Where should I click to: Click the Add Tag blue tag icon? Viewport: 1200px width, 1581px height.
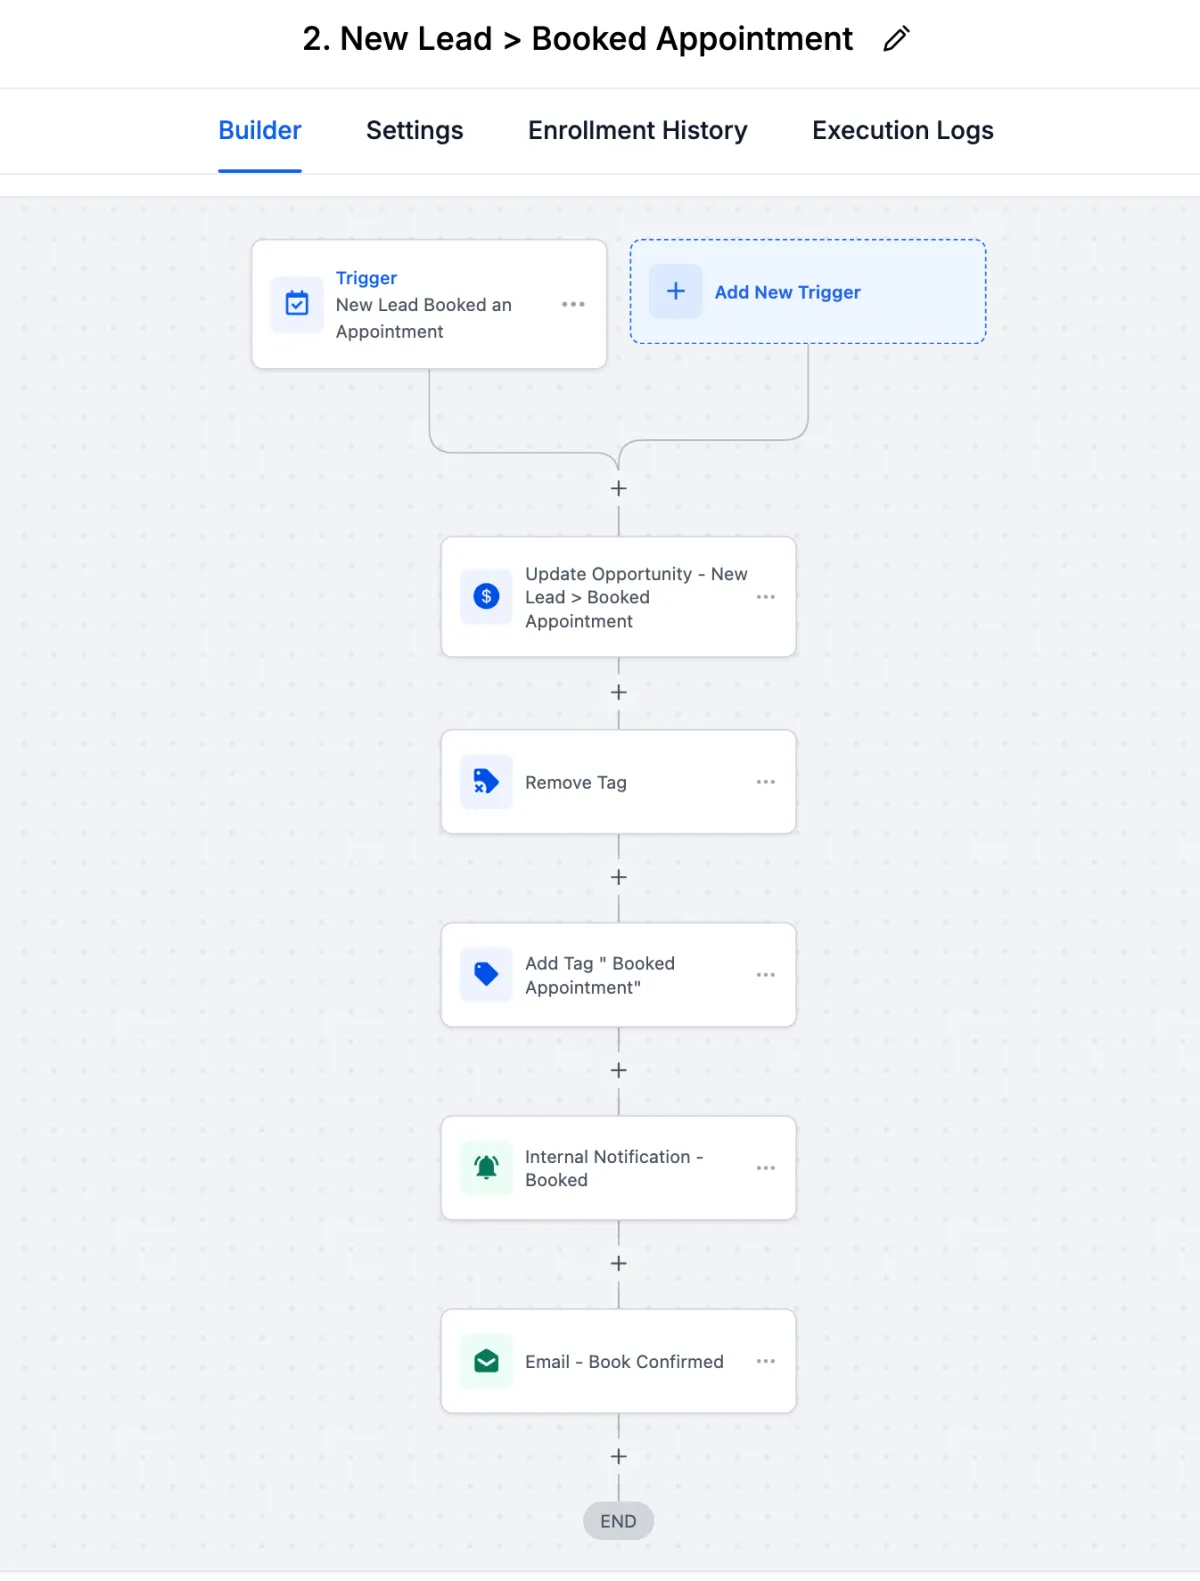pos(486,975)
